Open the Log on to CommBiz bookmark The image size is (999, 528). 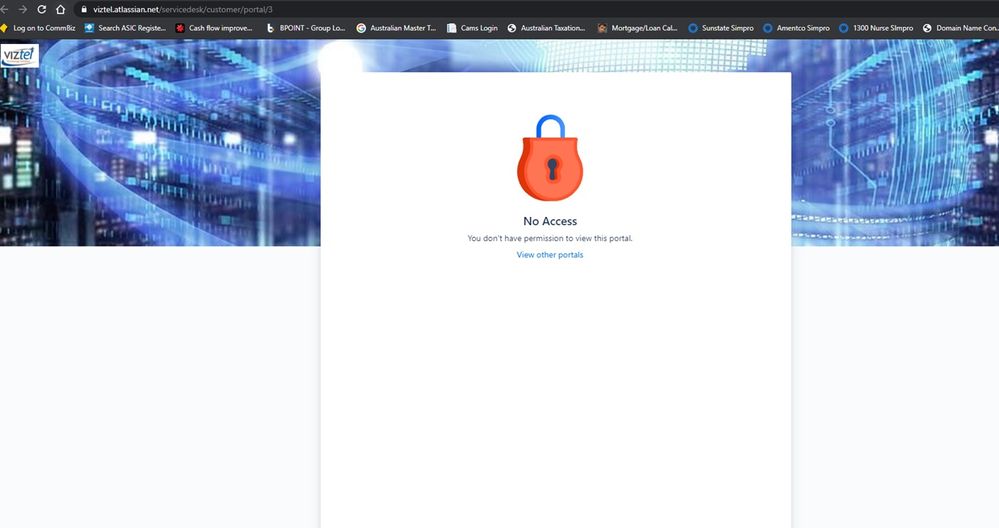pyautogui.click(x=38, y=28)
